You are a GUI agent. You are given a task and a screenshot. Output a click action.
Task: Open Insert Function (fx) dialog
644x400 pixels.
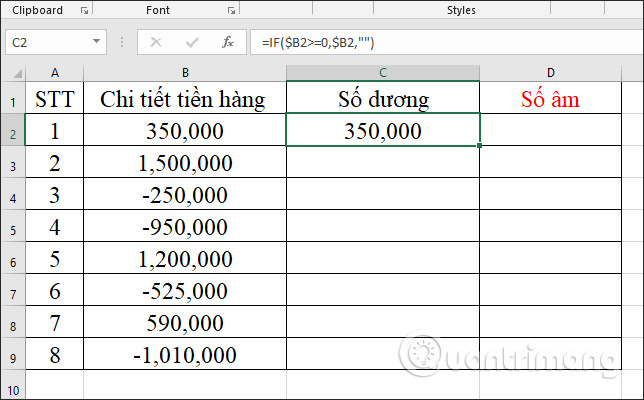click(x=228, y=42)
